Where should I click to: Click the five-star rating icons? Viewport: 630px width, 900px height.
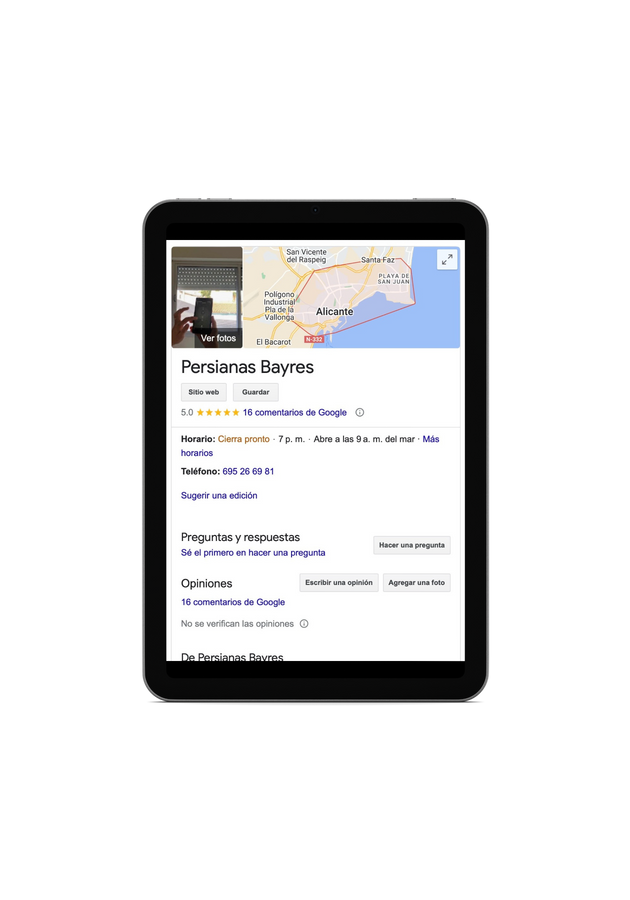click(218, 412)
